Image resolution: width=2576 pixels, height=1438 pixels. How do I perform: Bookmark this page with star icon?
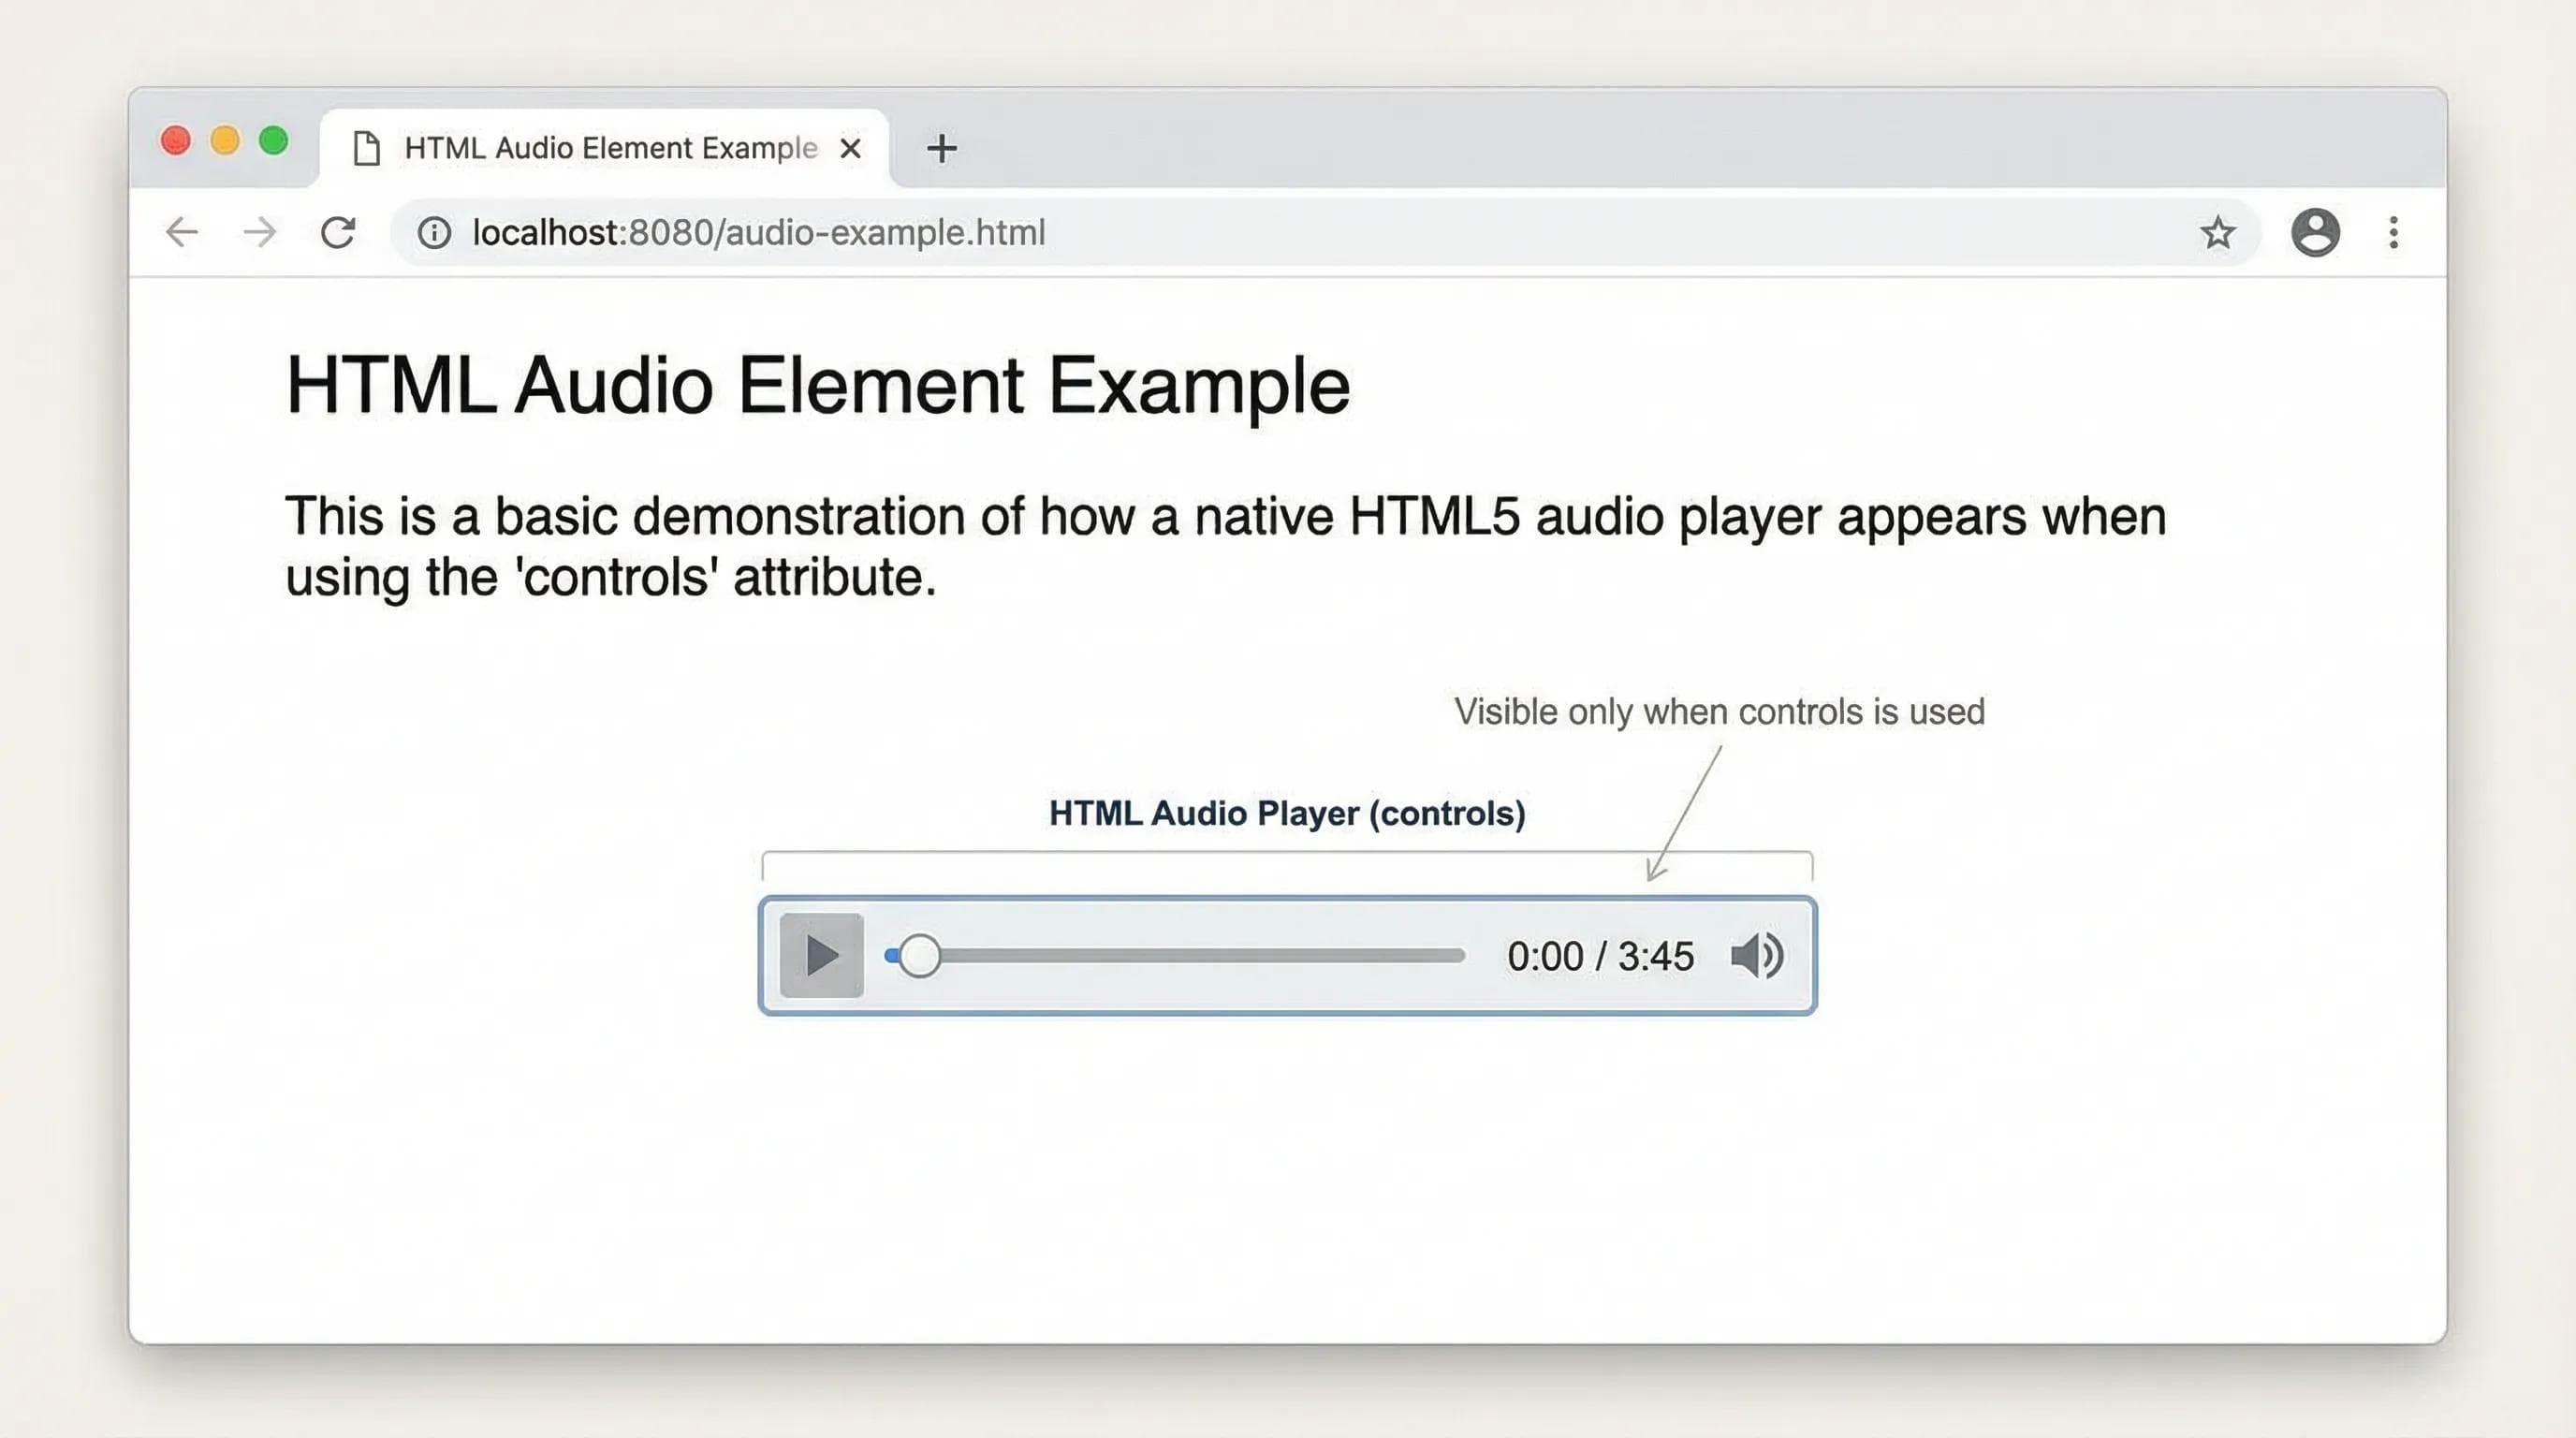2217,233
